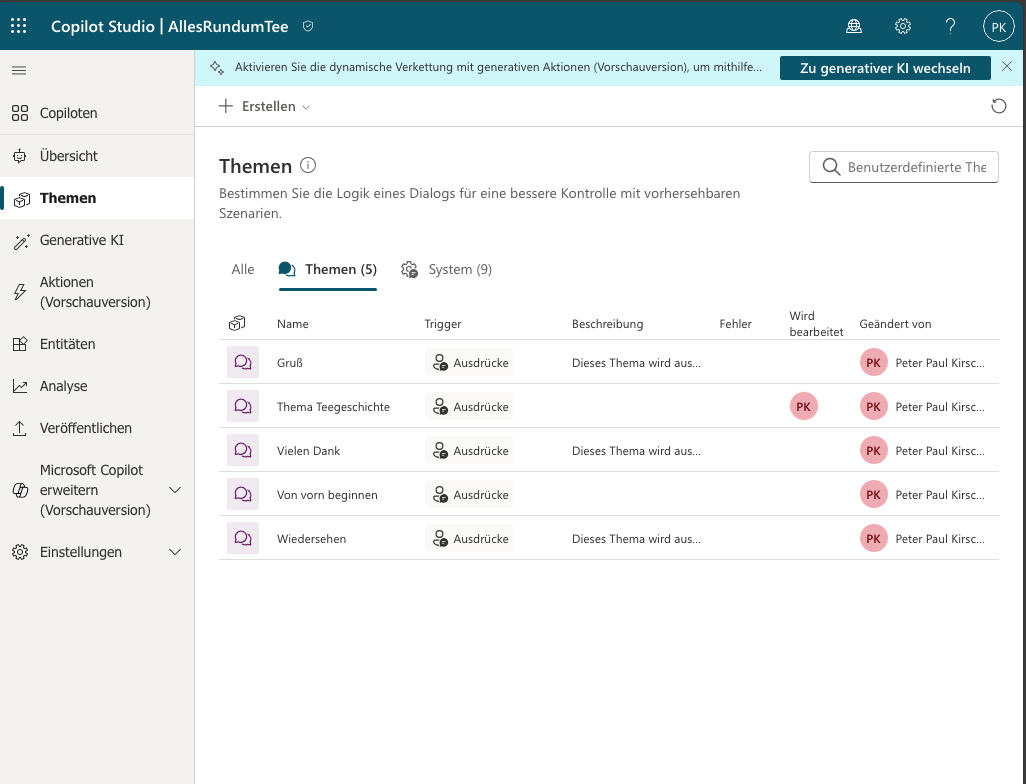Expand Microsoft Copilot erweitern section
The image size is (1026, 784).
coord(175,490)
